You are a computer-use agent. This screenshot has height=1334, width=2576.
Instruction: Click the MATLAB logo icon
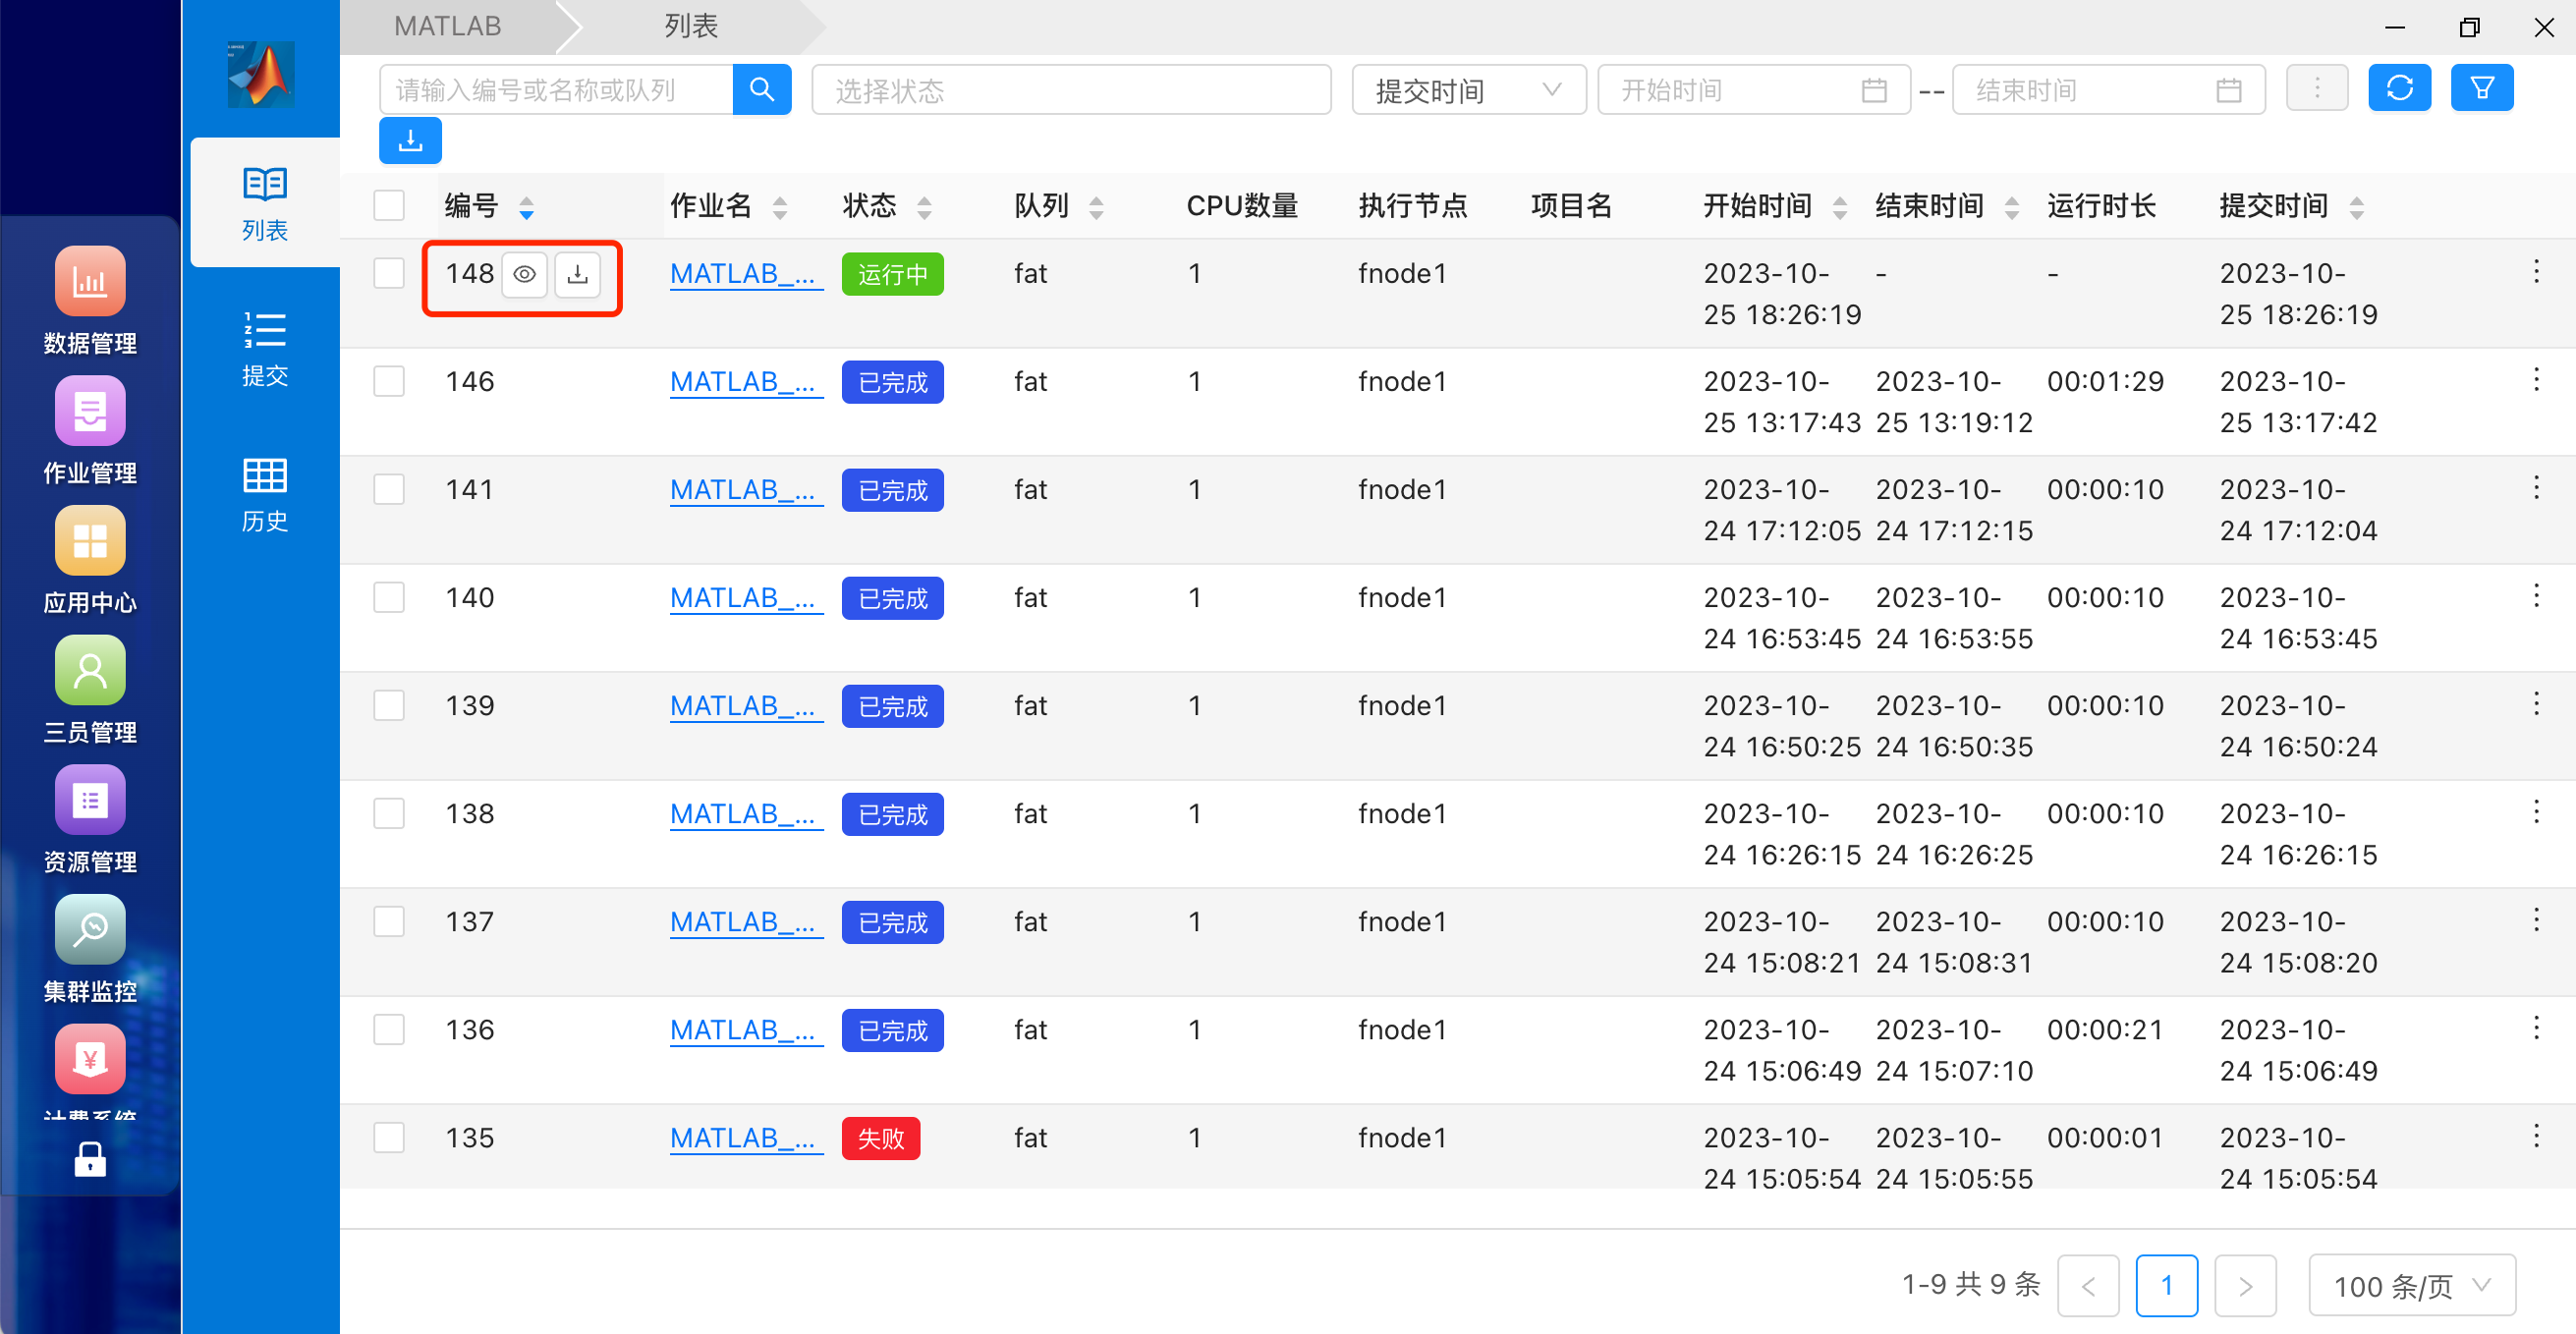[x=261, y=75]
